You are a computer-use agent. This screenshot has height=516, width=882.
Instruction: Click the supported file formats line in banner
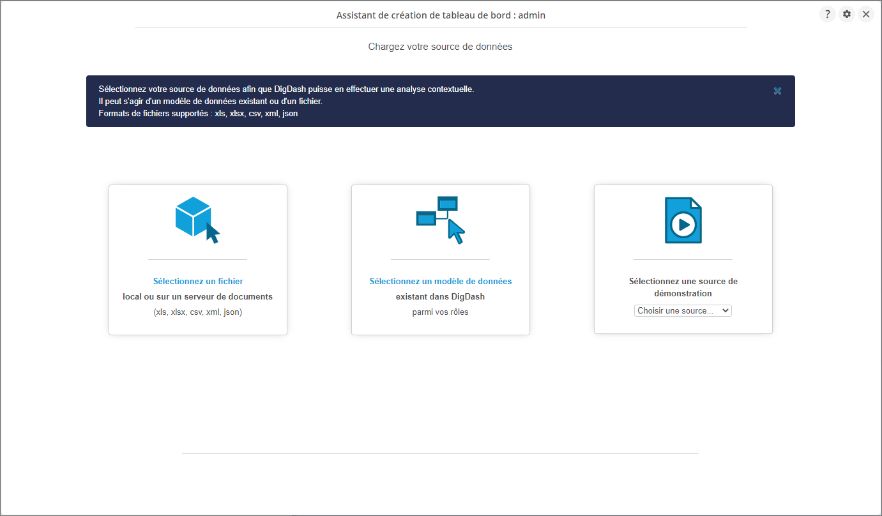coord(198,113)
